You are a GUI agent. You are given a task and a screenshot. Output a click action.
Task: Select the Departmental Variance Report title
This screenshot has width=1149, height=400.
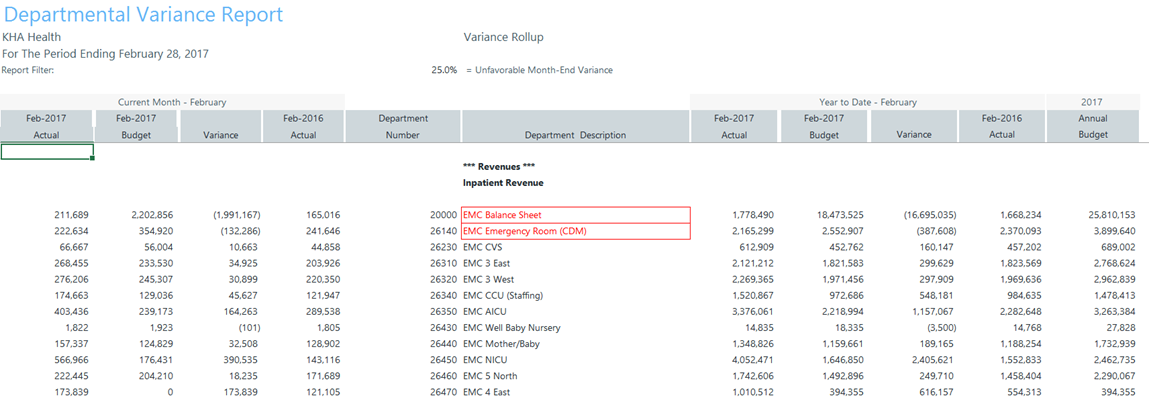[142, 15]
